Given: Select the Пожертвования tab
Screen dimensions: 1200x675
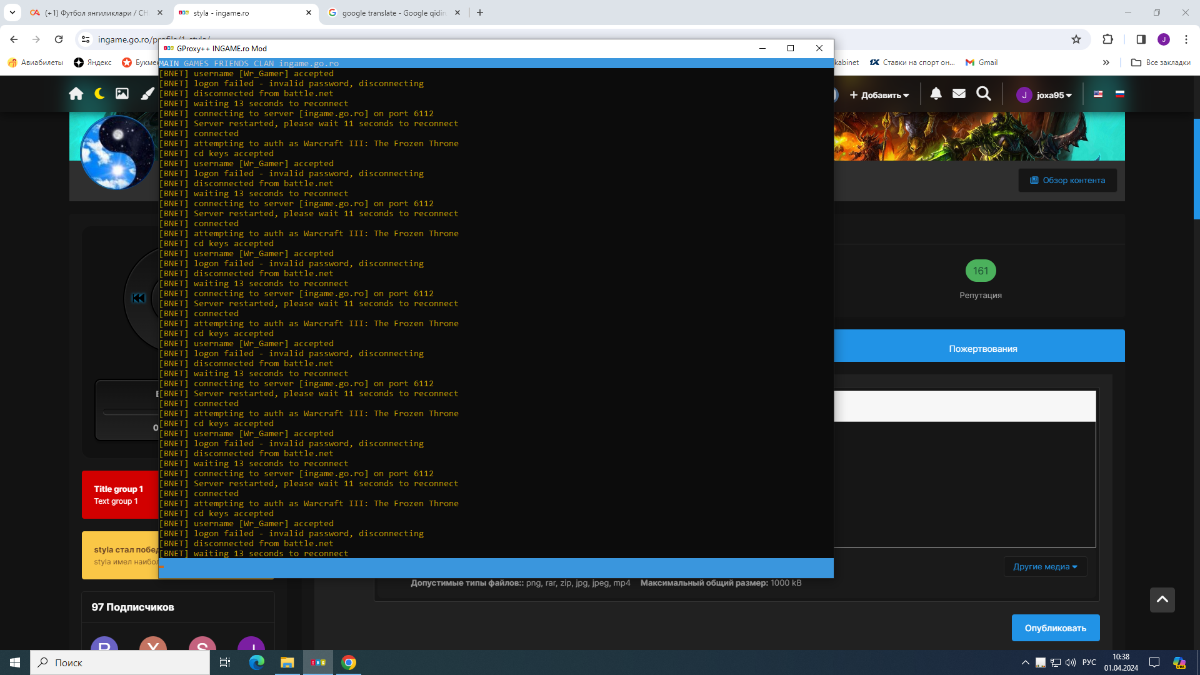Looking at the screenshot, I should click(x=982, y=348).
